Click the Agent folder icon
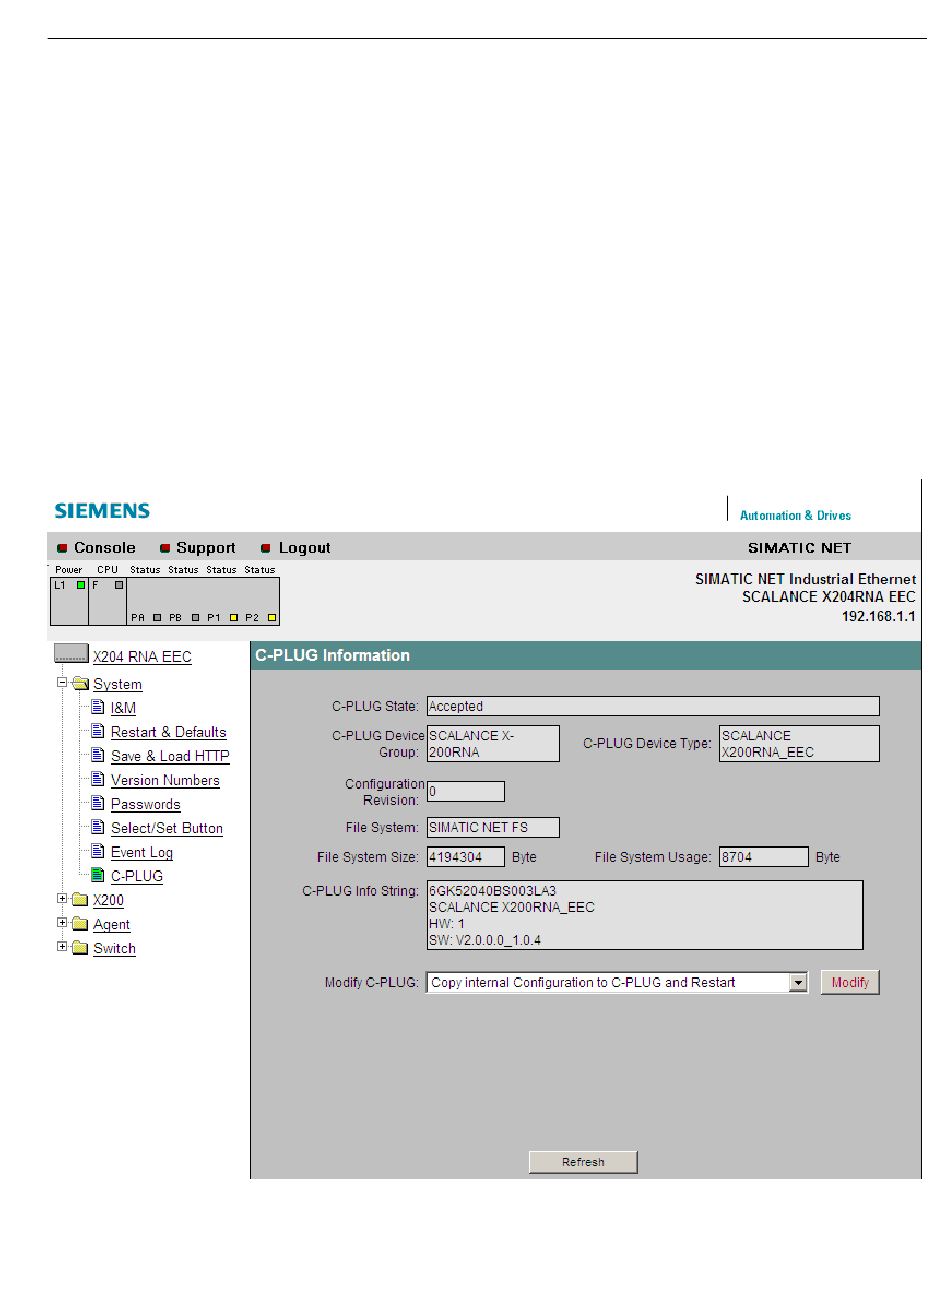The image size is (950, 1301). point(80,924)
